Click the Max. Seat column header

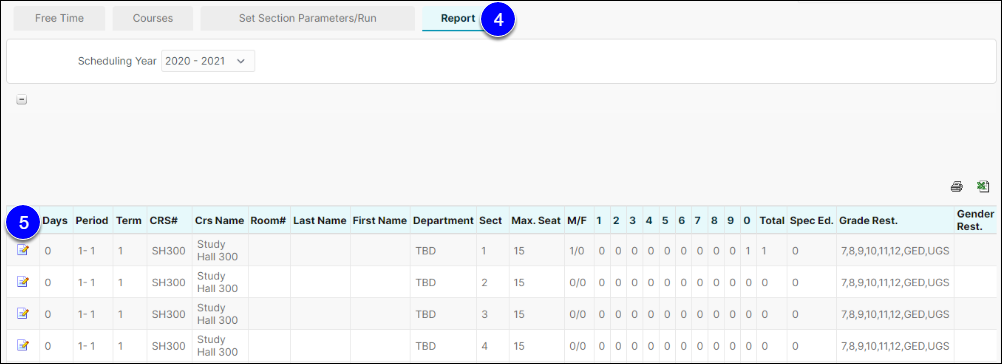pyautogui.click(x=536, y=220)
